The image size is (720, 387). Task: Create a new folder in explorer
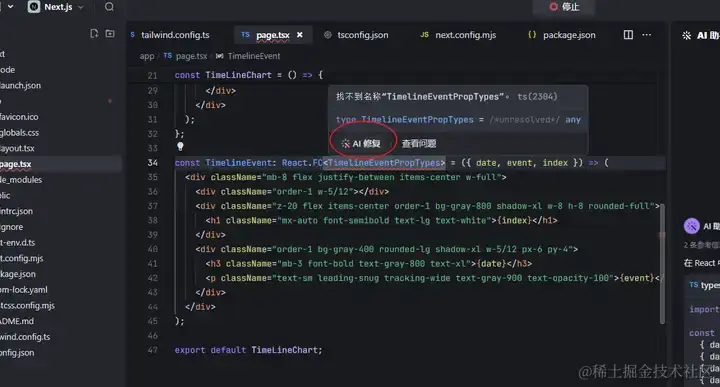[110, 34]
